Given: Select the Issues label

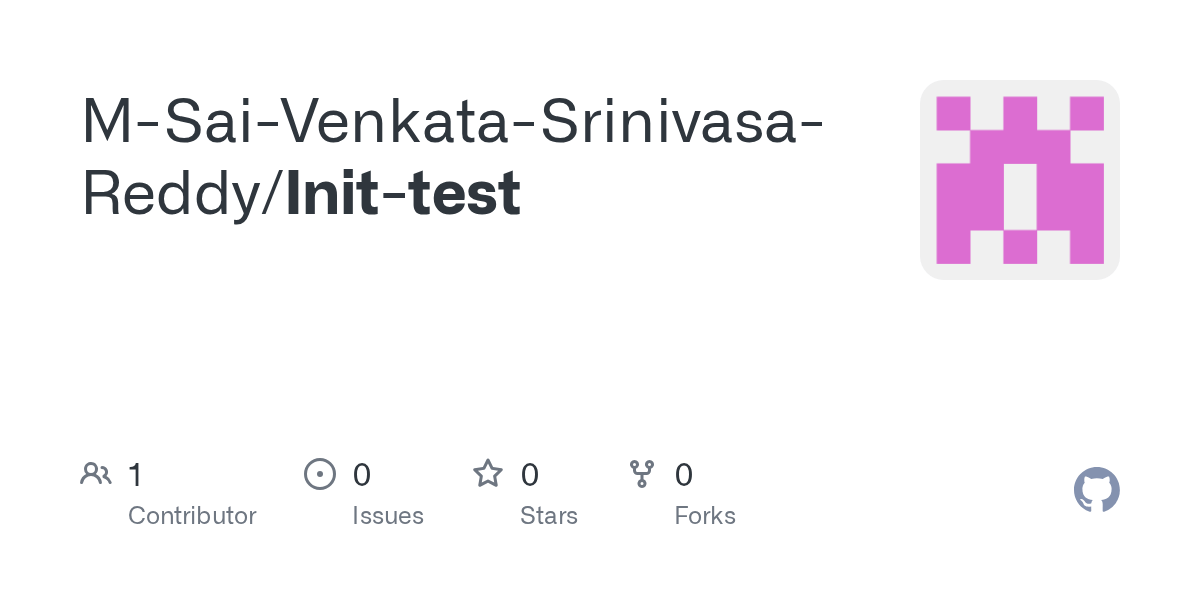Looking at the screenshot, I should (388, 516).
